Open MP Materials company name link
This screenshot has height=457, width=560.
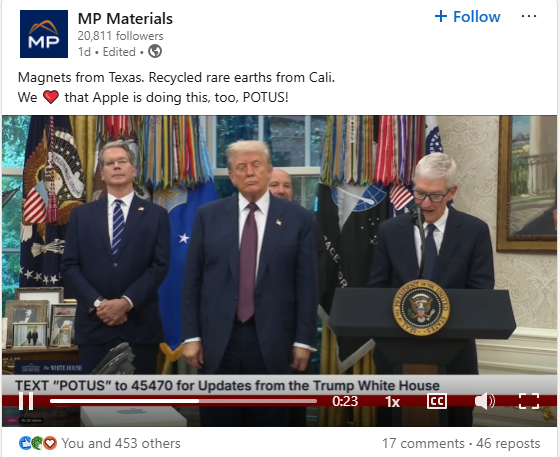point(125,19)
